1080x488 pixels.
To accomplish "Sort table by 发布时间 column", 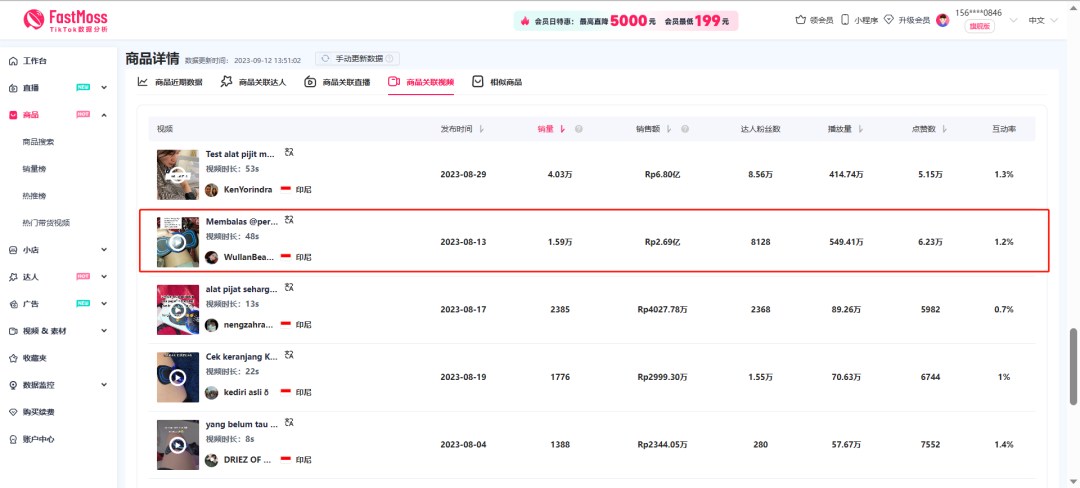I will 462,129.
